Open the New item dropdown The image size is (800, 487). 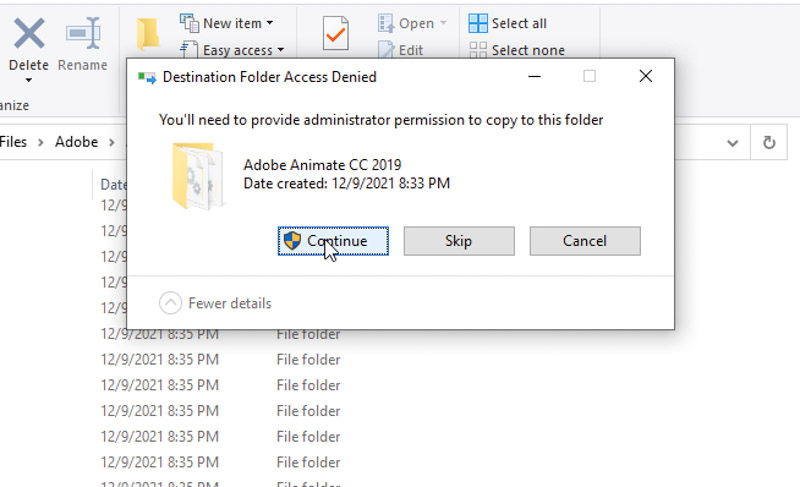tap(226, 23)
